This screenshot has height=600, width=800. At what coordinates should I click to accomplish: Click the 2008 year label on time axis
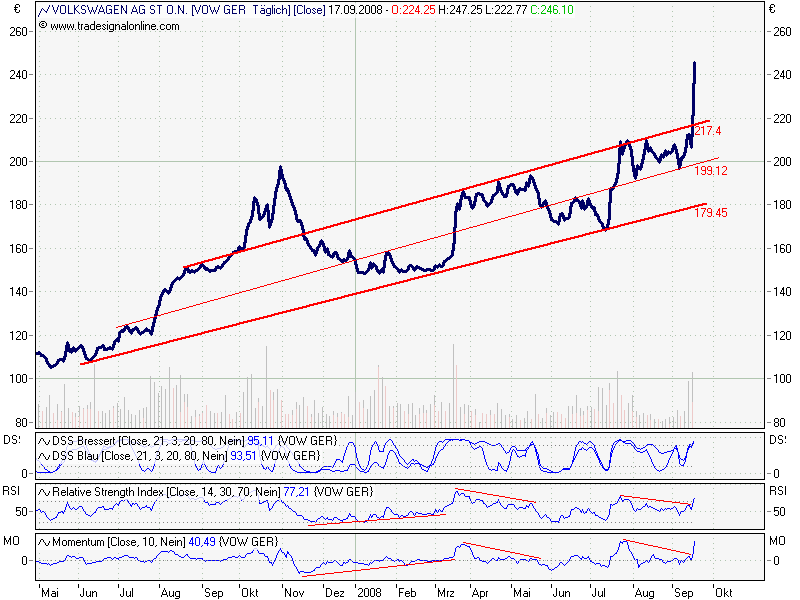[x=369, y=592]
